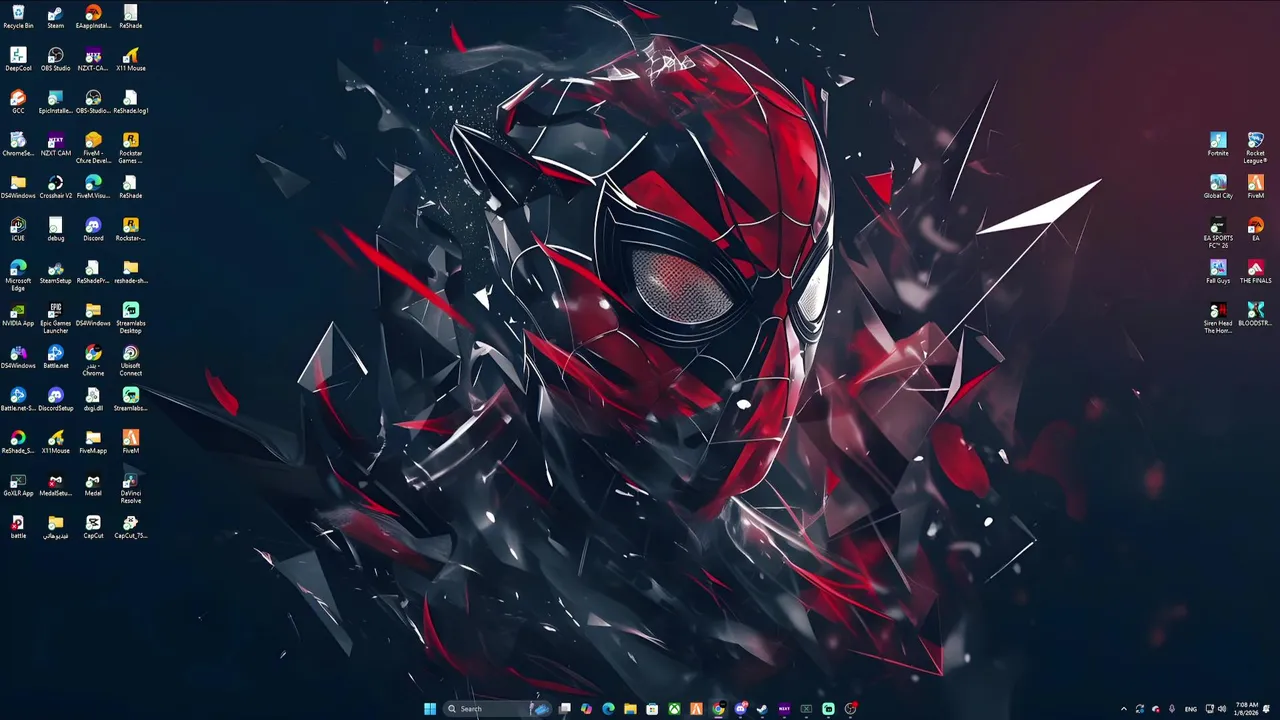The width and height of the screenshot is (1280, 720).
Task: Open Microsoft Store from the taskbar
Action: click(652, 708)
